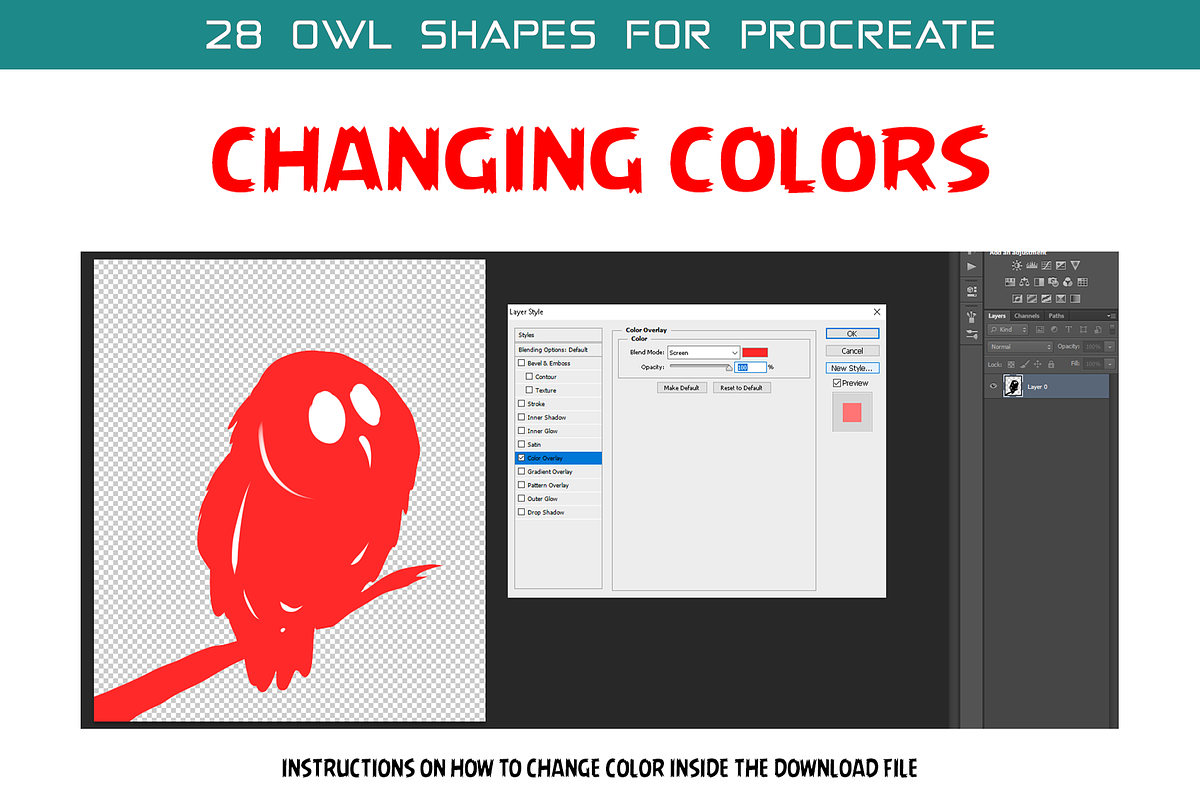Viewport: 1200px width, 800px height.
Task: Add a Curves adjustment layer
Action: point(1046,265)
